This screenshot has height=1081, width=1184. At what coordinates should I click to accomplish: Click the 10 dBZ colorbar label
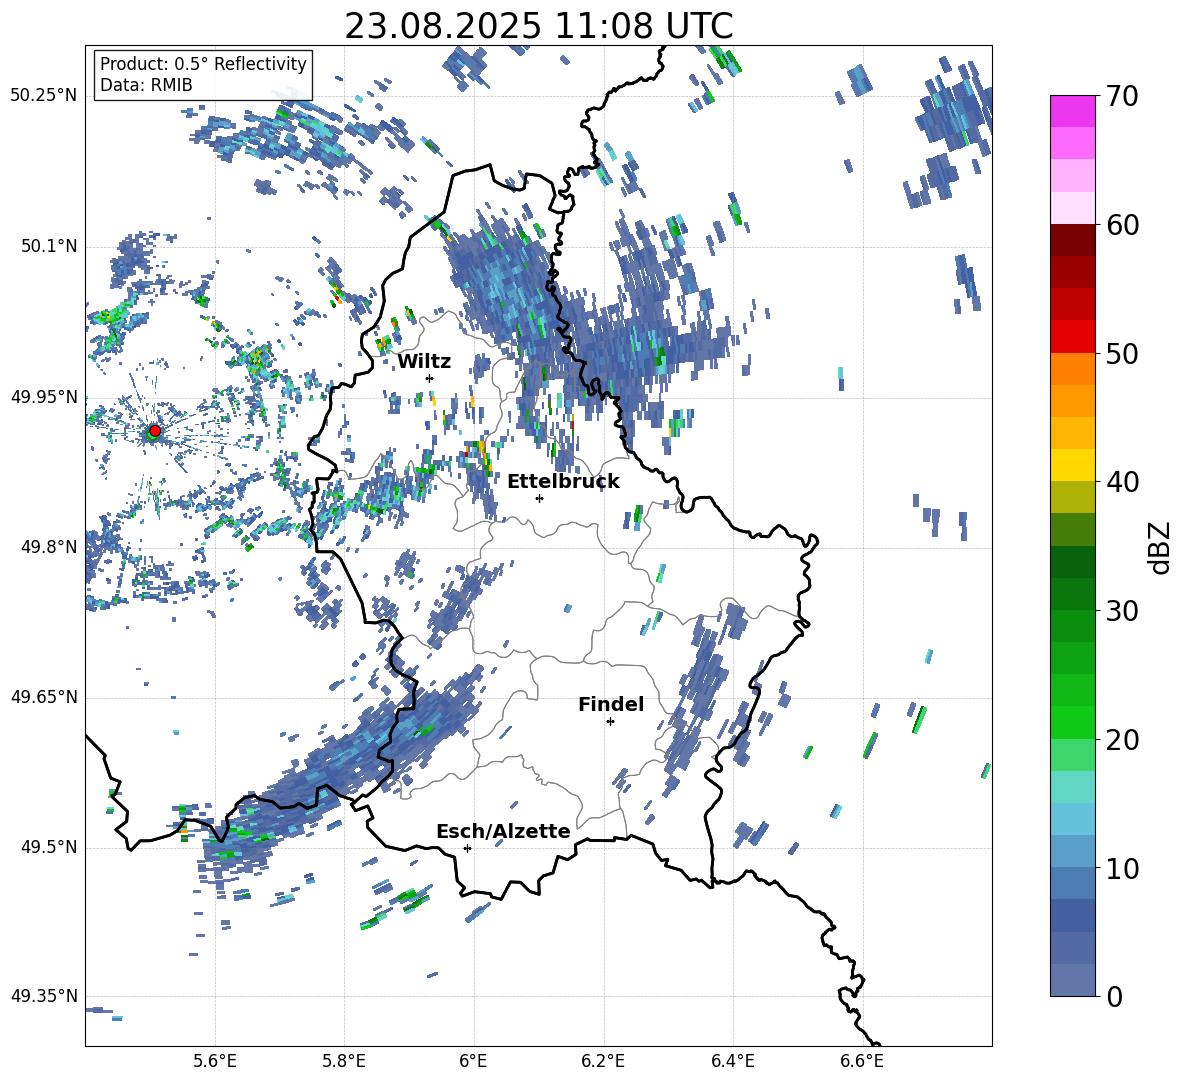(1122, 868)
